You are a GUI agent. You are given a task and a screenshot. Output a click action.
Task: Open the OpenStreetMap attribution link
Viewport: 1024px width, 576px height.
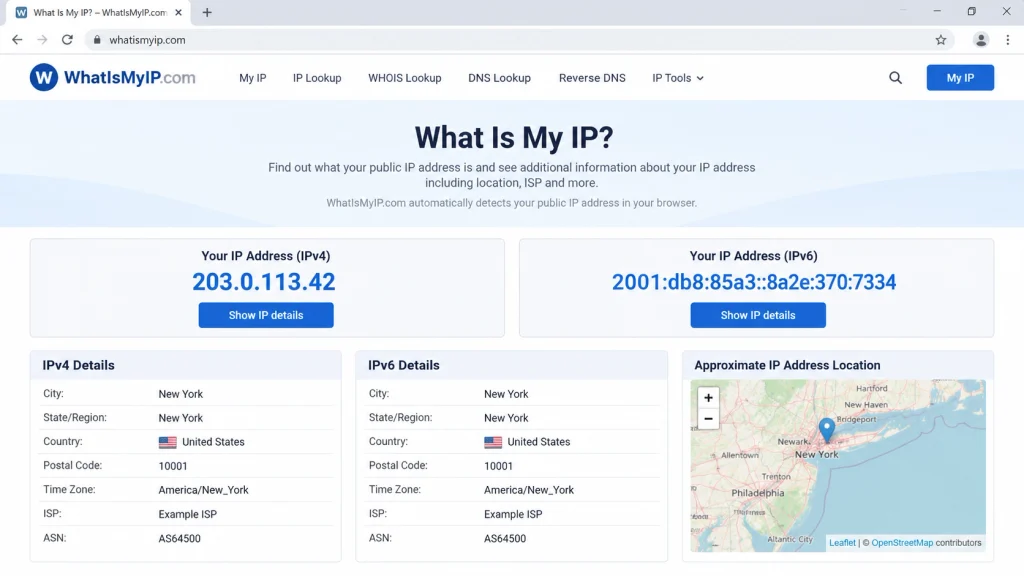tap(902, 543)
